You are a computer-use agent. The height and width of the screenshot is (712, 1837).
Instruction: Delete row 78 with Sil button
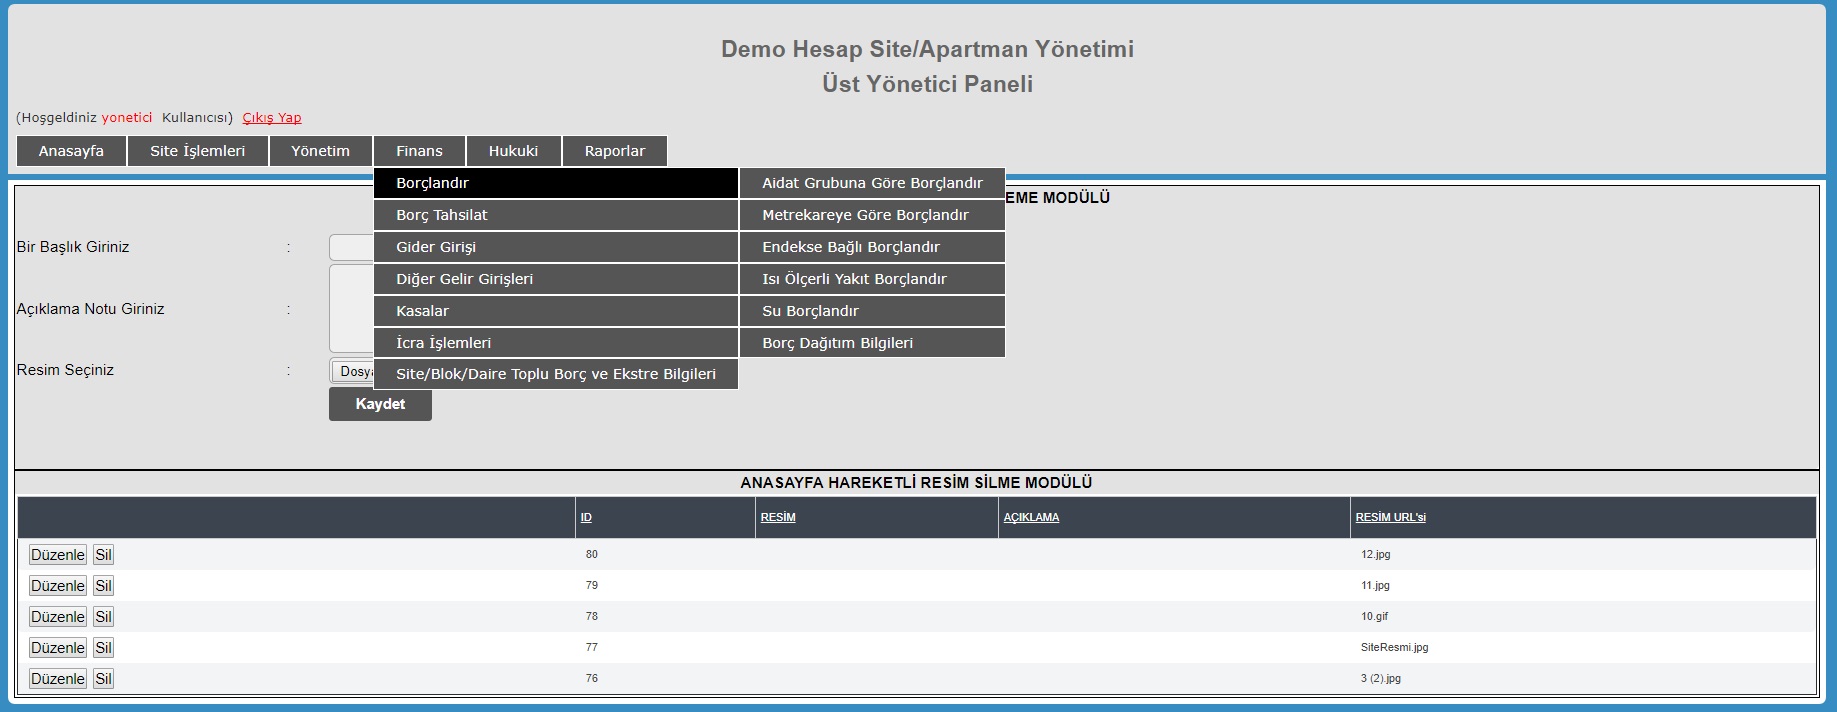[103, 617]
